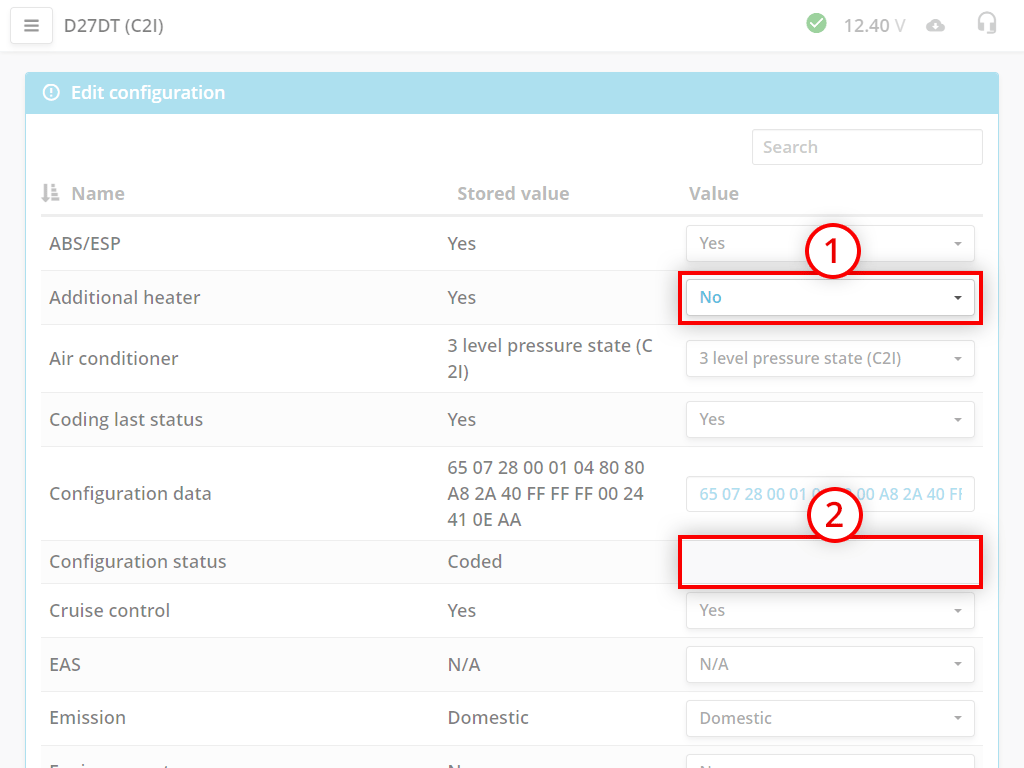1024x768 pixels.
Task: Click the Edit configuration info icon
Action: pos(51,93)
